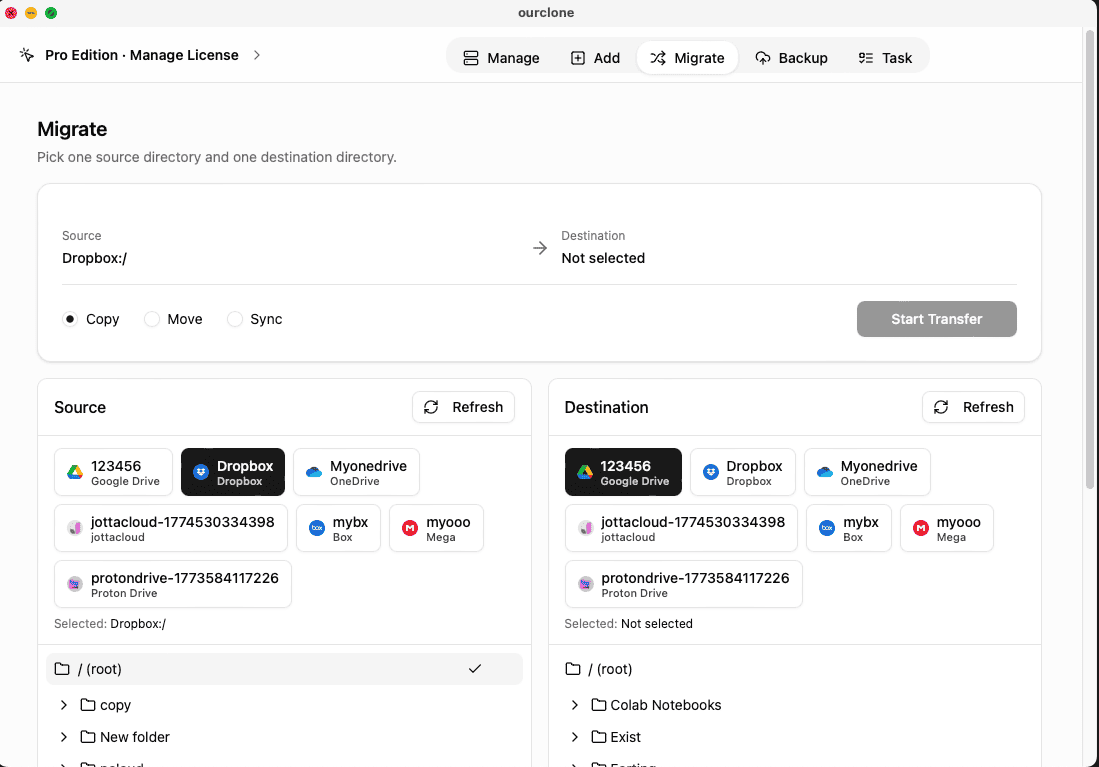Pick the mybx Box account in Source
Viewport: 1099px width, 767px height.
click(338, 528)
